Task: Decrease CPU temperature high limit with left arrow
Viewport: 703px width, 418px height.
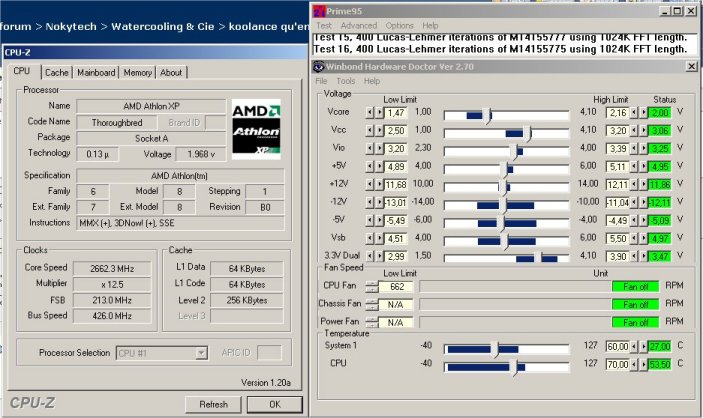Action: [634, 365]
